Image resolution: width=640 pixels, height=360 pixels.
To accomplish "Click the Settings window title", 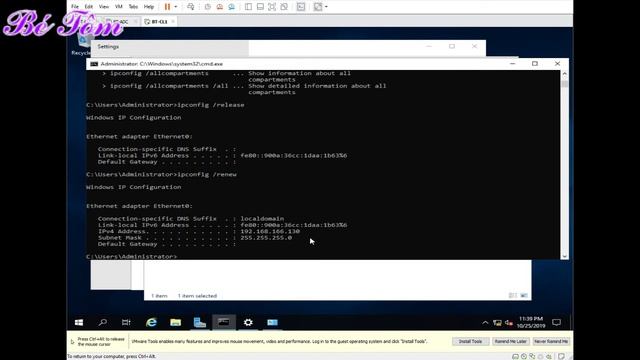I will [108, 47].
